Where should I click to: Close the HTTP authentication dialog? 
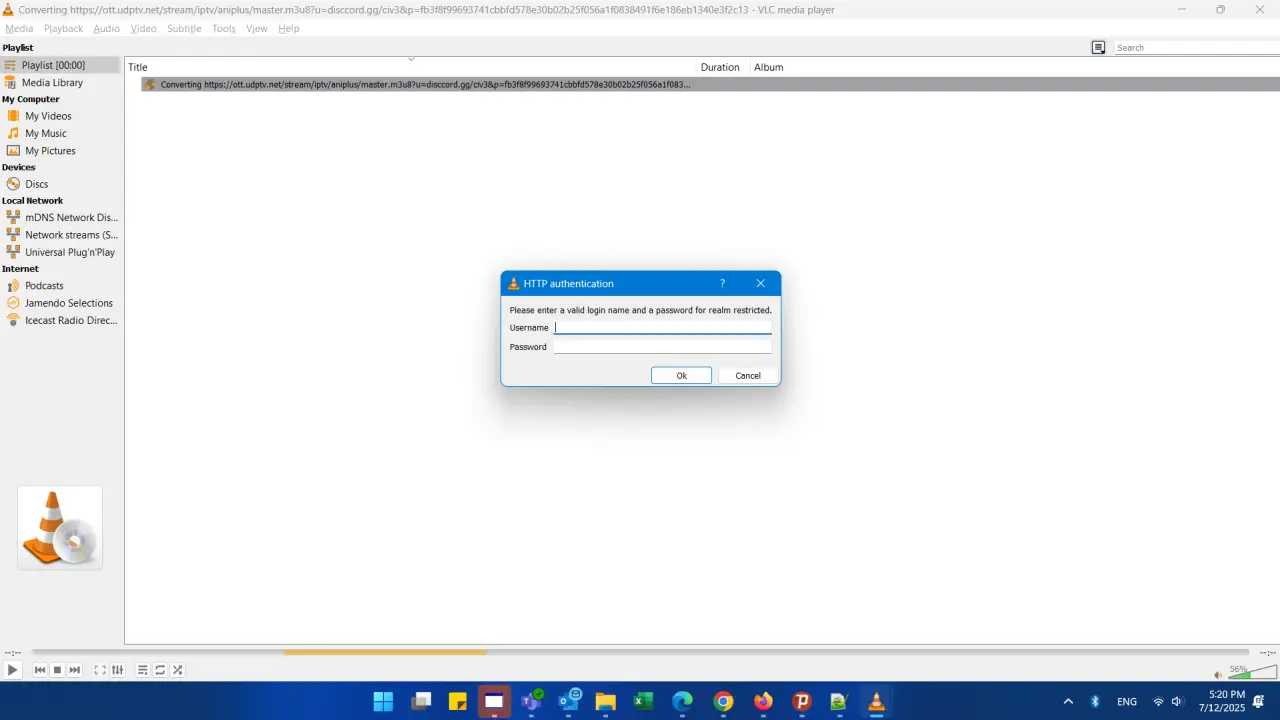coord(761,283)
